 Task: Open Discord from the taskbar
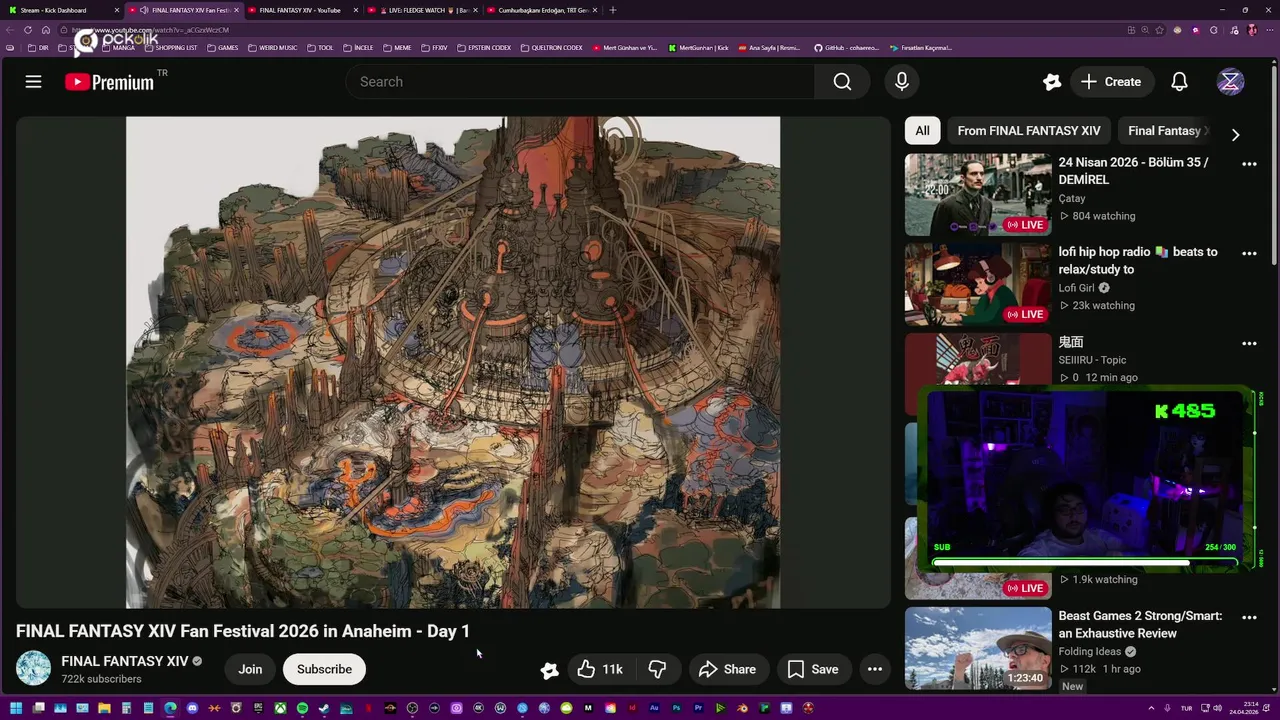[192, 708]
